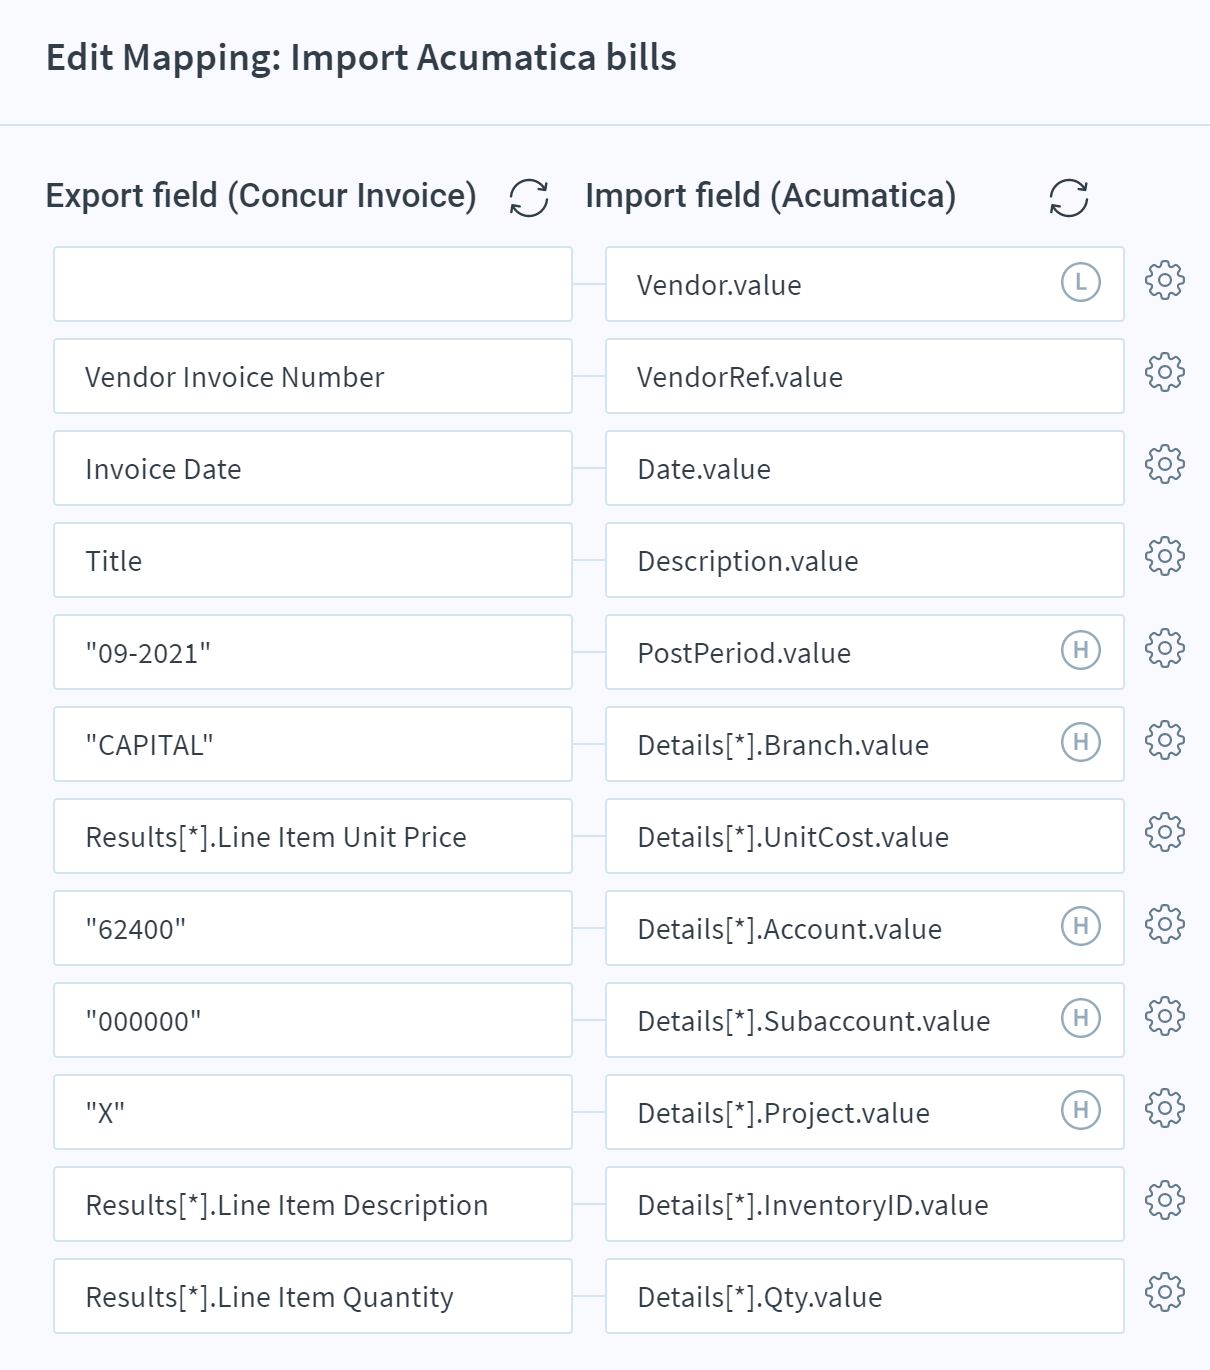Edit the Line Item Description export field
Screen dimensions: 1210x1370
(313, 1204)
